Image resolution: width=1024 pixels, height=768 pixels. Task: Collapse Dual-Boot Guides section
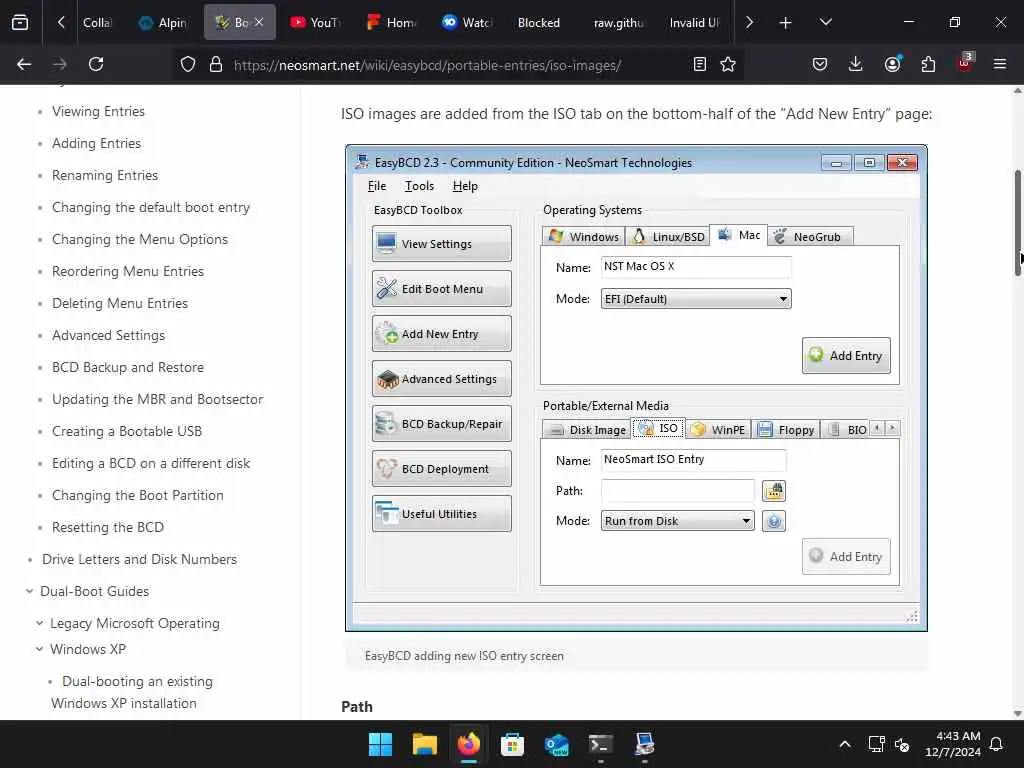click(x=29, y=592)
